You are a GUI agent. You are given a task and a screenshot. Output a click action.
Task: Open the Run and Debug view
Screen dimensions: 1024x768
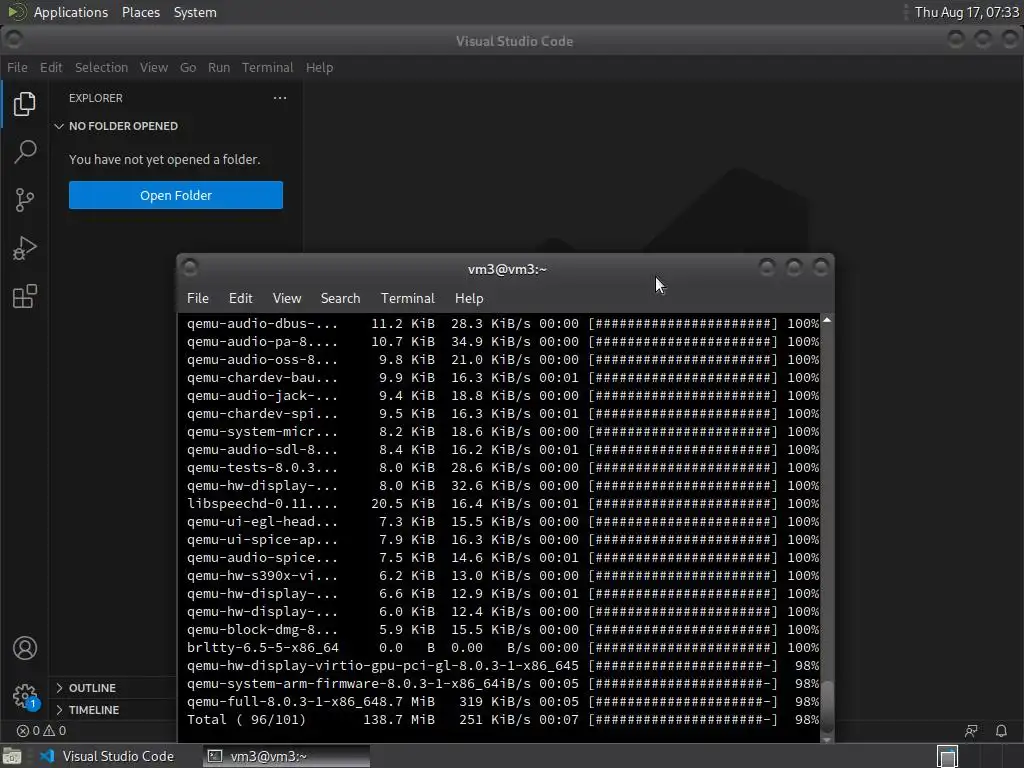24,248
